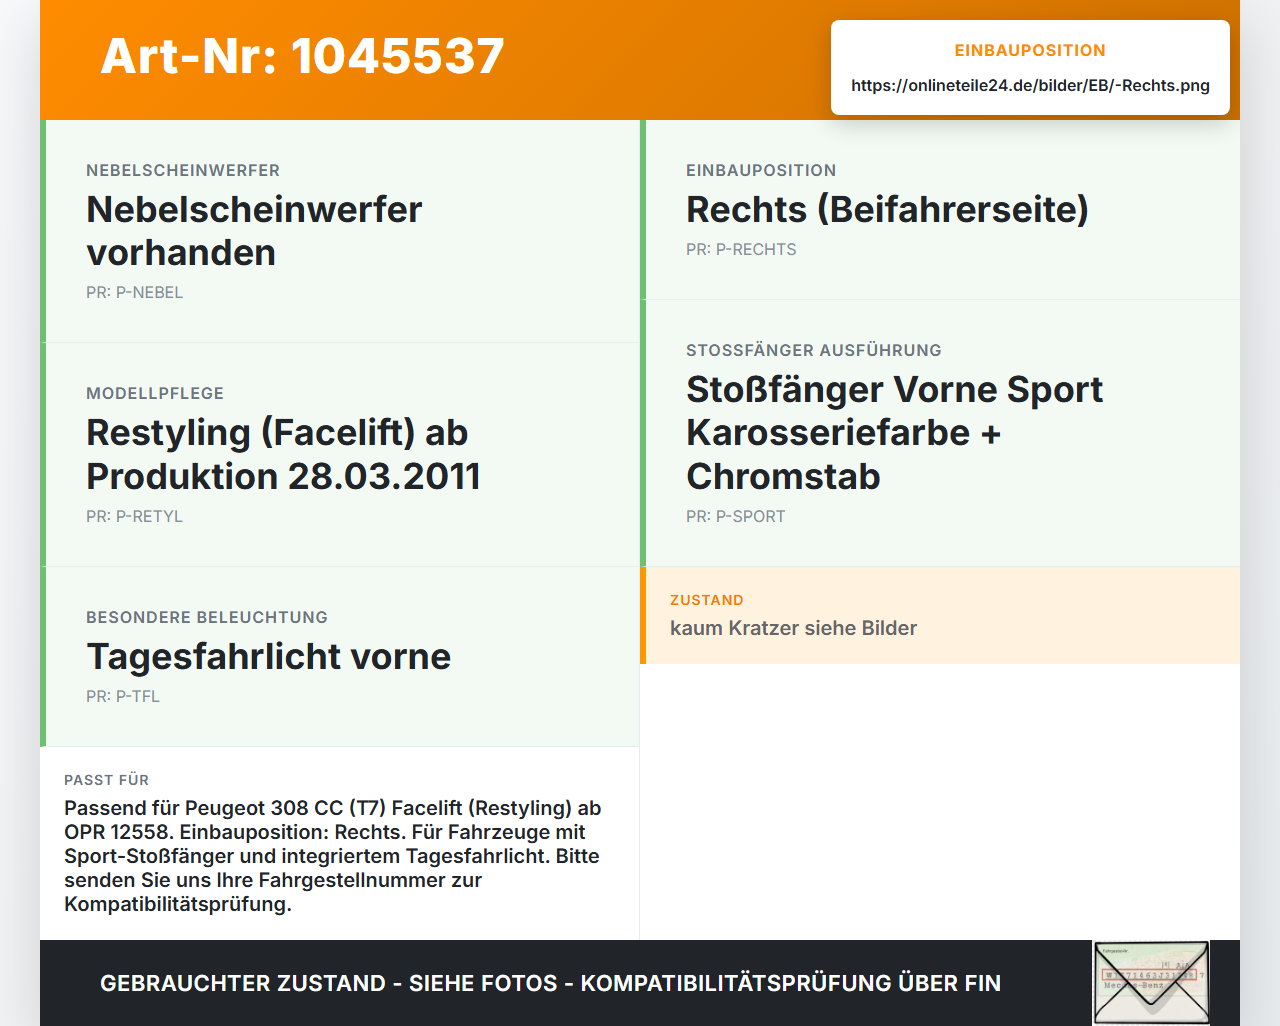This screenshot has width=1280, height=1026.
Task: Select the Art-Nr: 1045537 heading
Action: [x=302, y=56]
